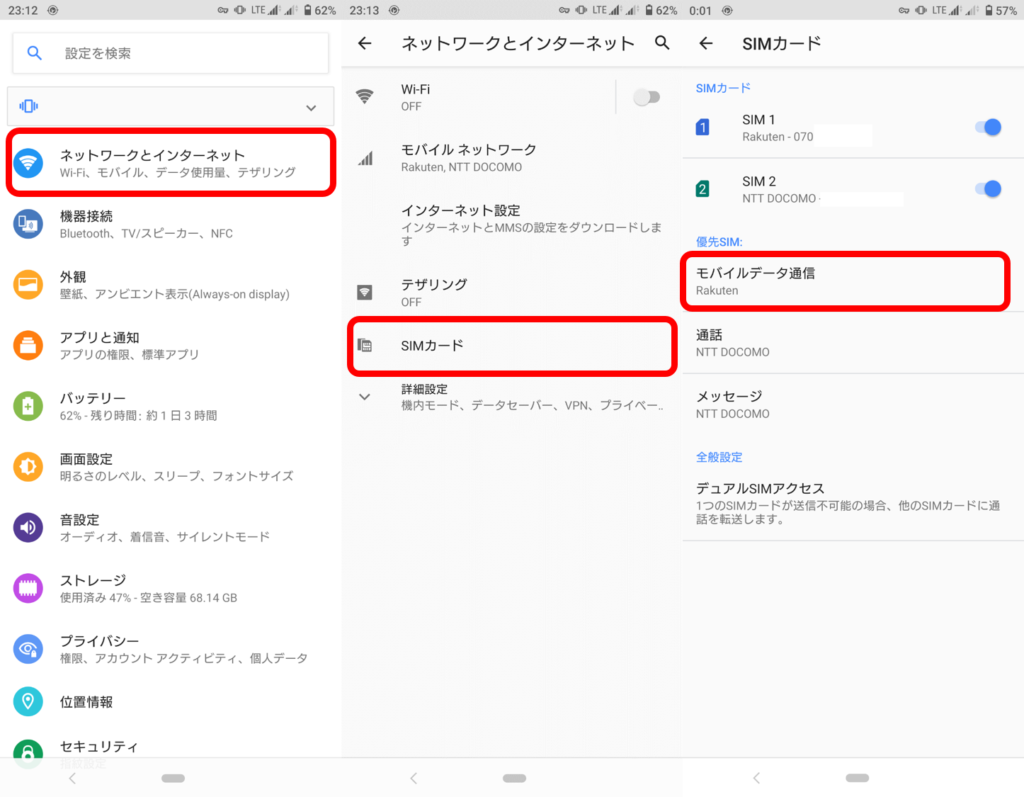Screen dimensions: 1024x797
Task: Open プライバシー menu entry
Action: (x=170, y=649)
